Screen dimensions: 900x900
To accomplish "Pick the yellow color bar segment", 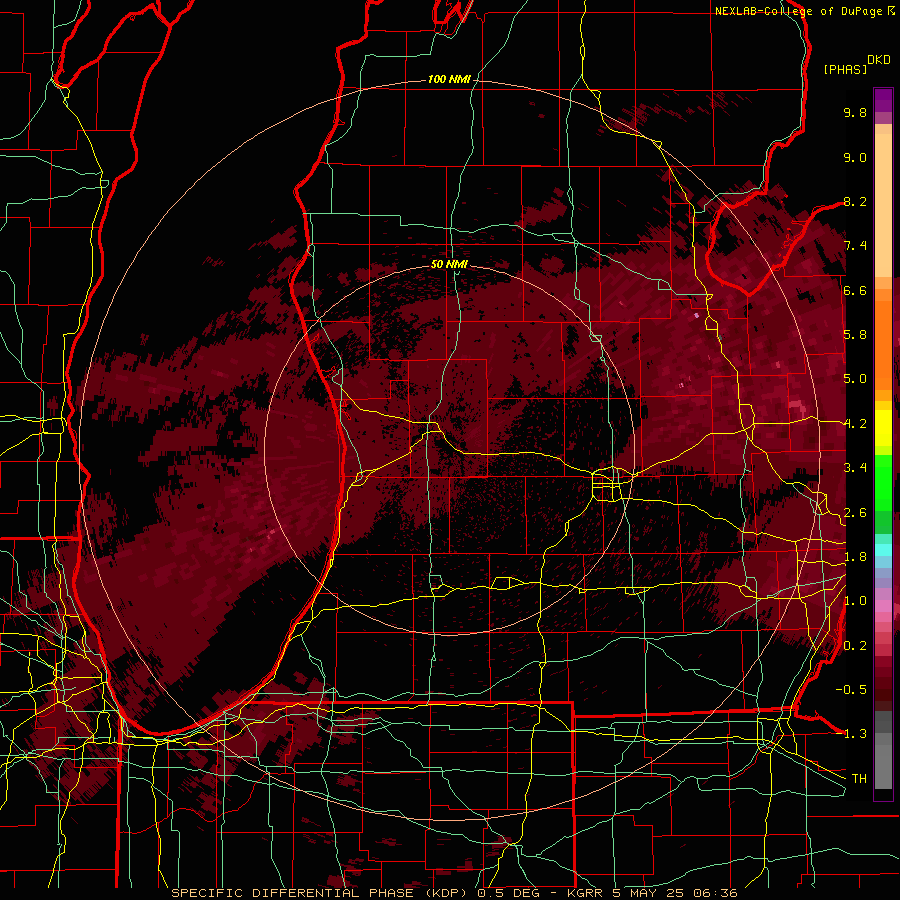I will point(883,428).
